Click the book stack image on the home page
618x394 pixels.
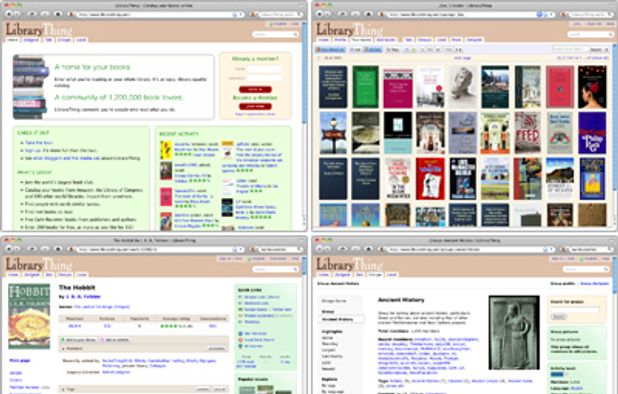30,87
